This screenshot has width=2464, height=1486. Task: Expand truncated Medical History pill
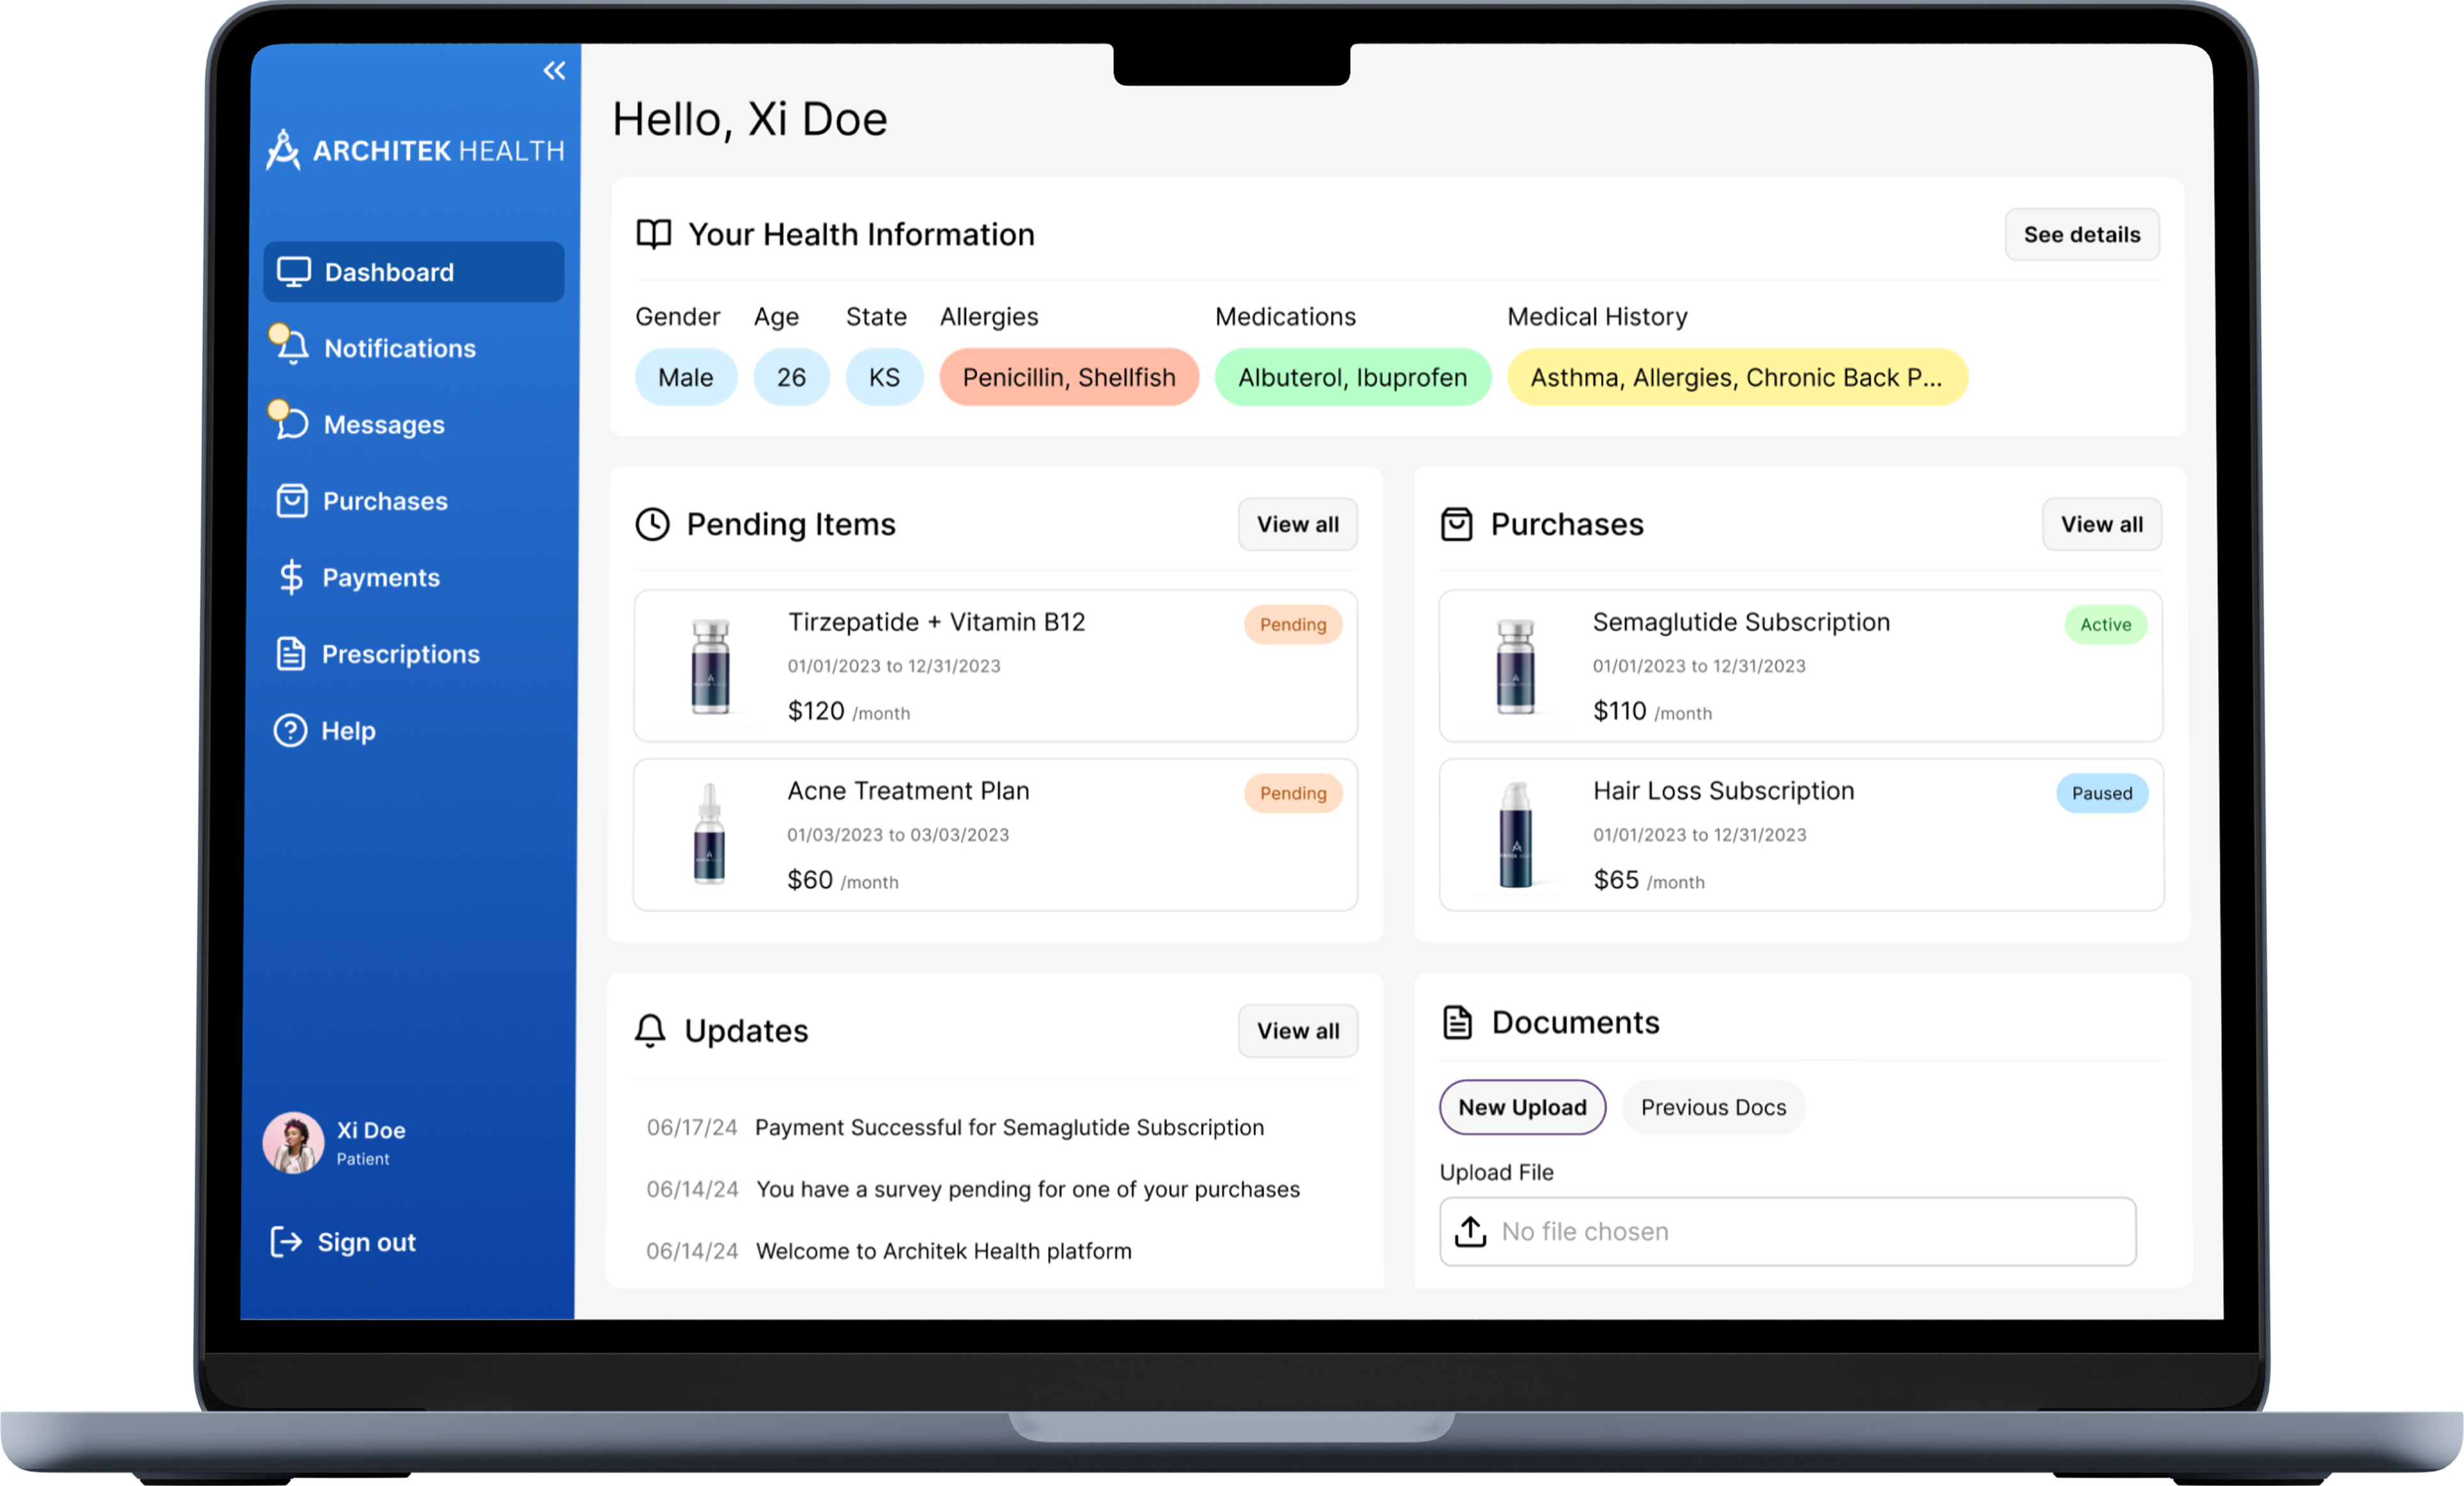click(1736, 377)
